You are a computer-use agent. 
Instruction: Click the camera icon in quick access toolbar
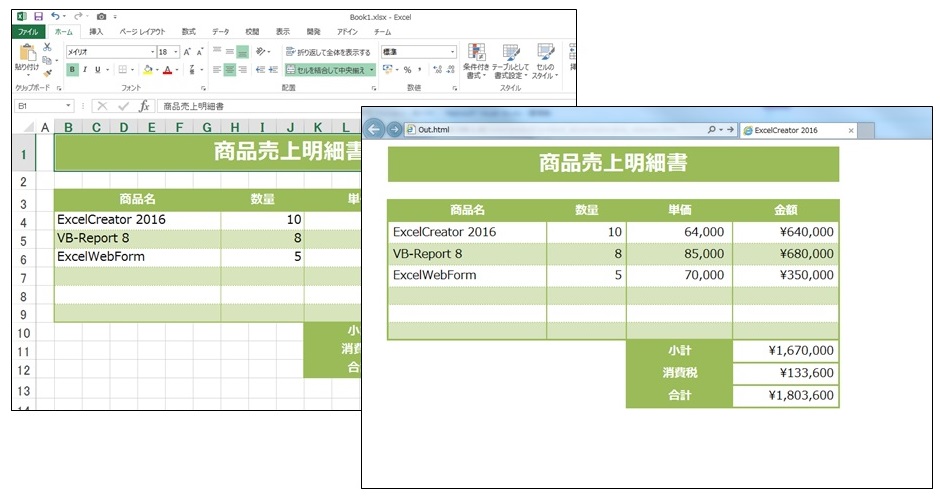click(101, 17)
